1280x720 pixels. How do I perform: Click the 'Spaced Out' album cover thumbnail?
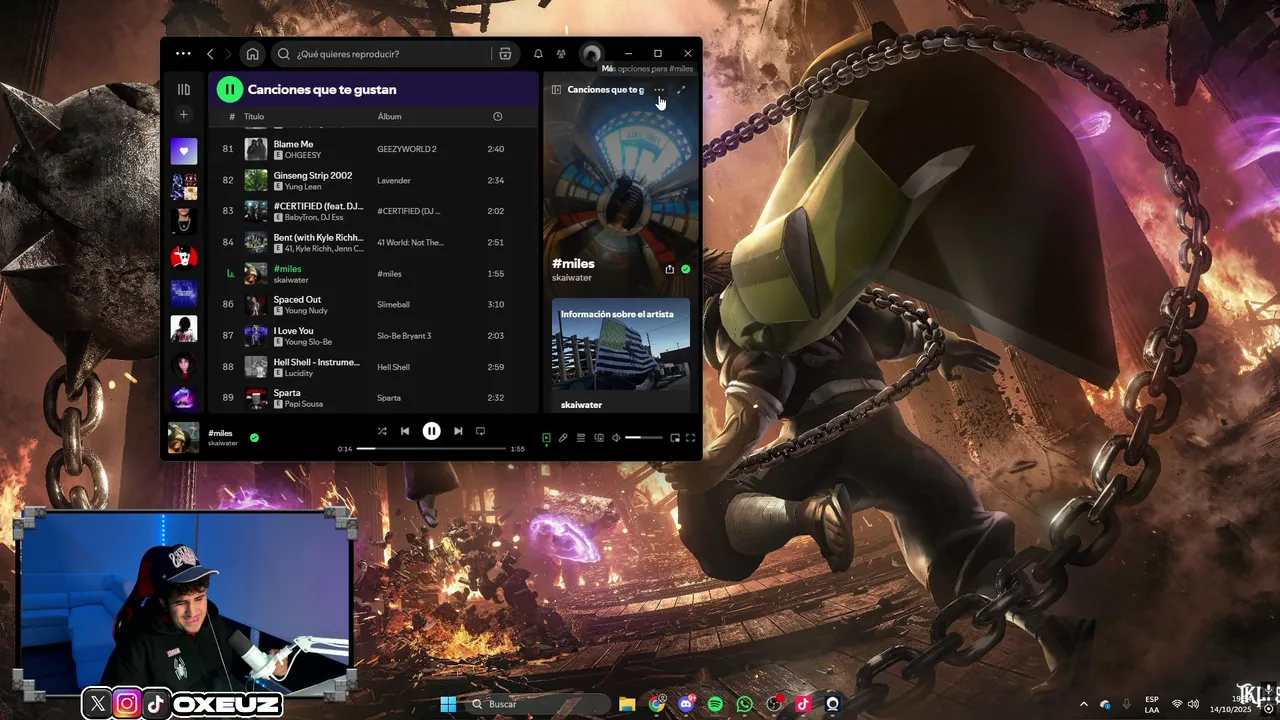(x=256, y=305)
